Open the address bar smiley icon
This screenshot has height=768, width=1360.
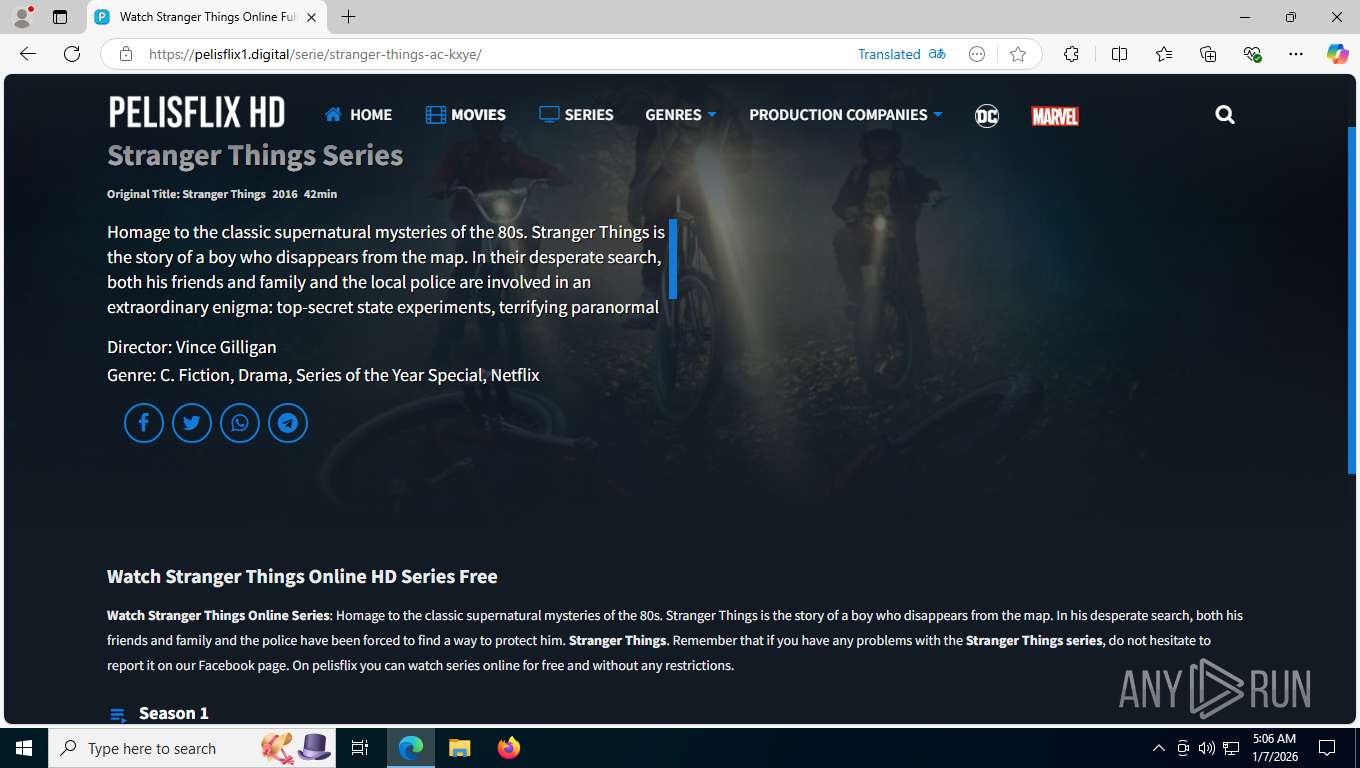coord(978,54)
